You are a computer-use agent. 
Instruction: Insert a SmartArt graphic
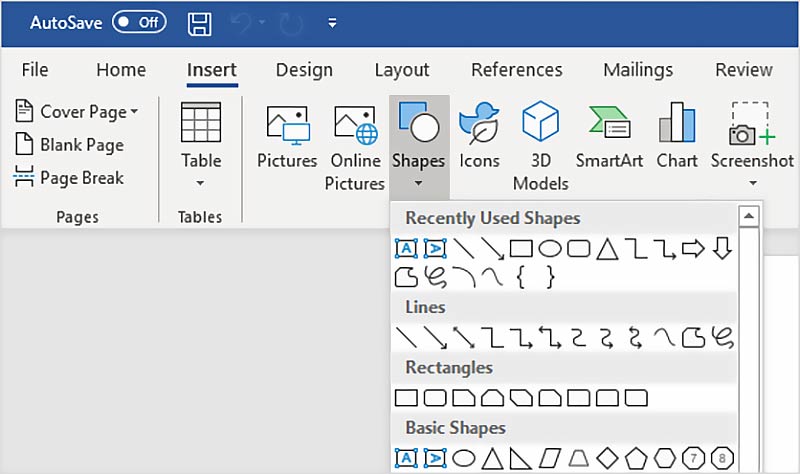[608, 140]
